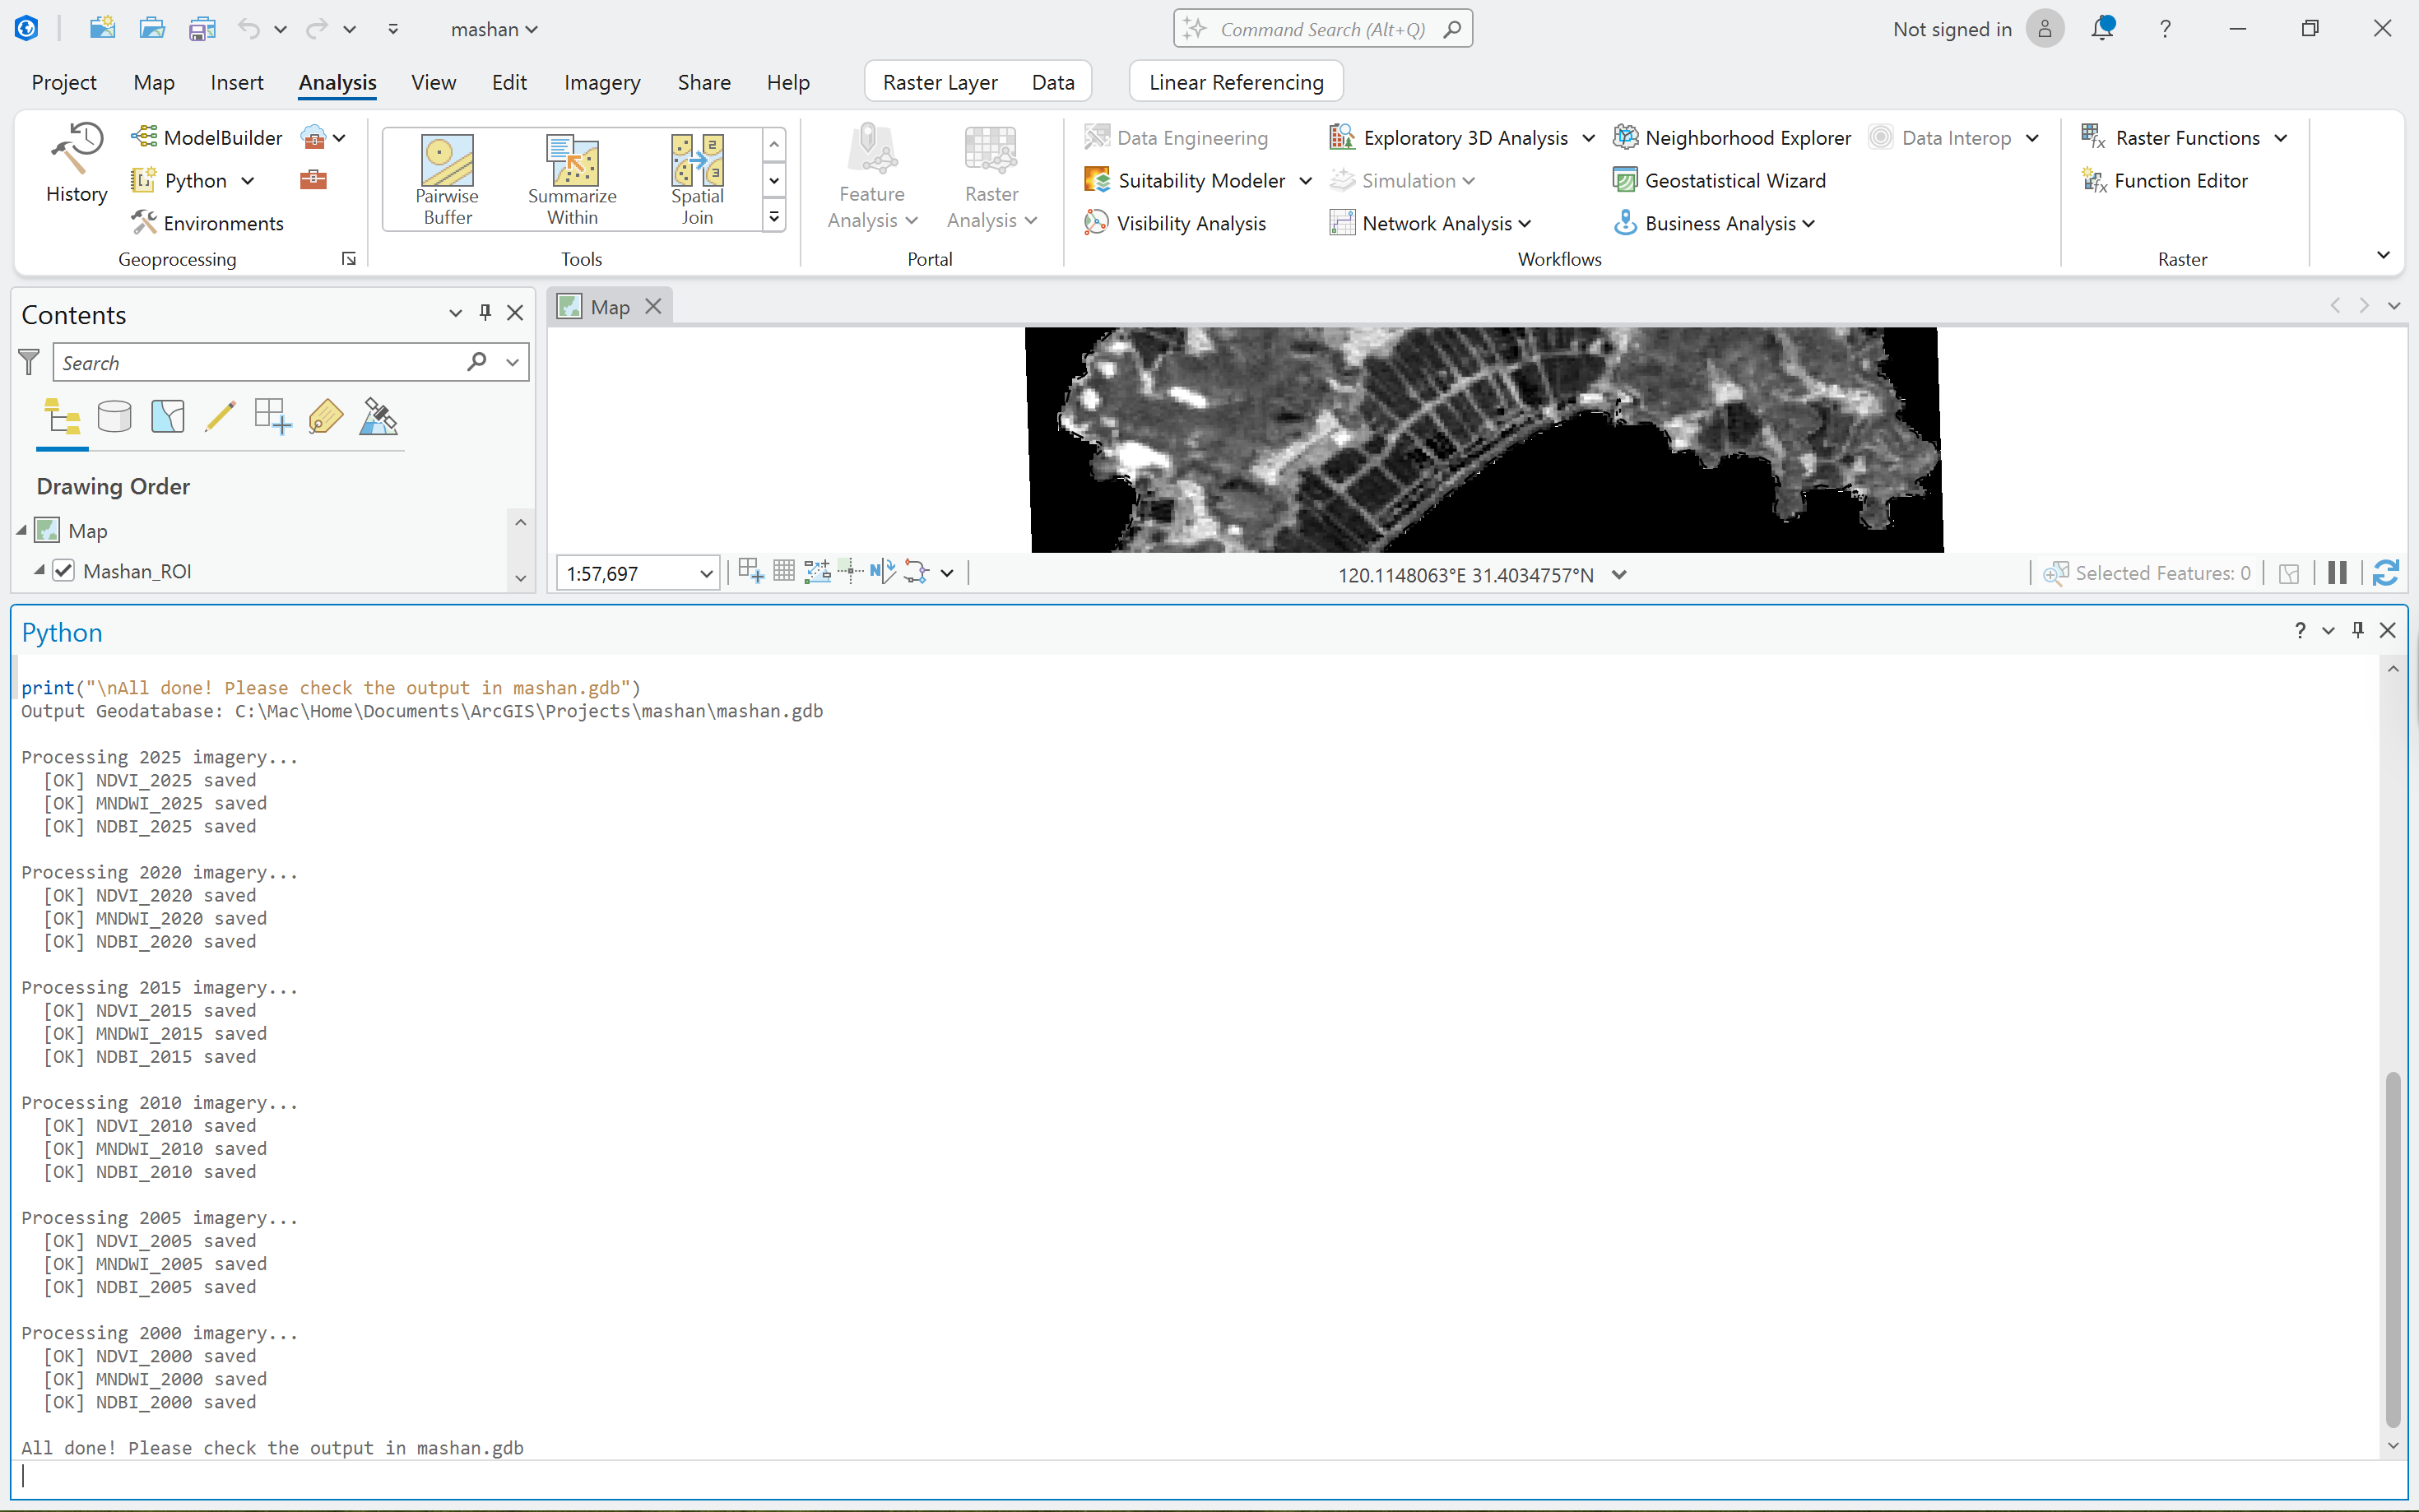
Task: Open the Raster Functions dropdown
Action: tap(2281, 137)
